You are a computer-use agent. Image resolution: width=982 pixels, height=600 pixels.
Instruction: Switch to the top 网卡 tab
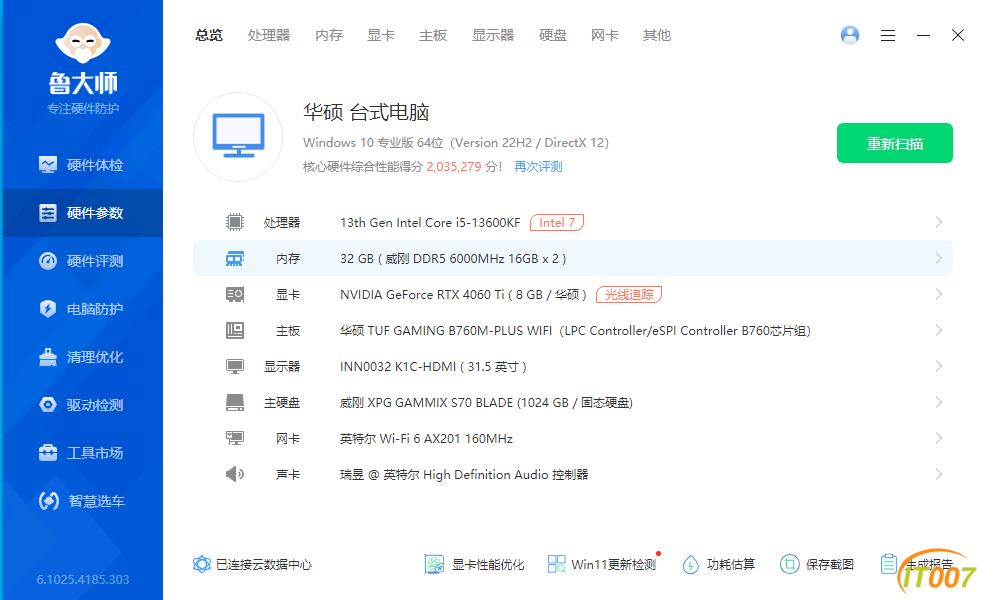(604, 35)
